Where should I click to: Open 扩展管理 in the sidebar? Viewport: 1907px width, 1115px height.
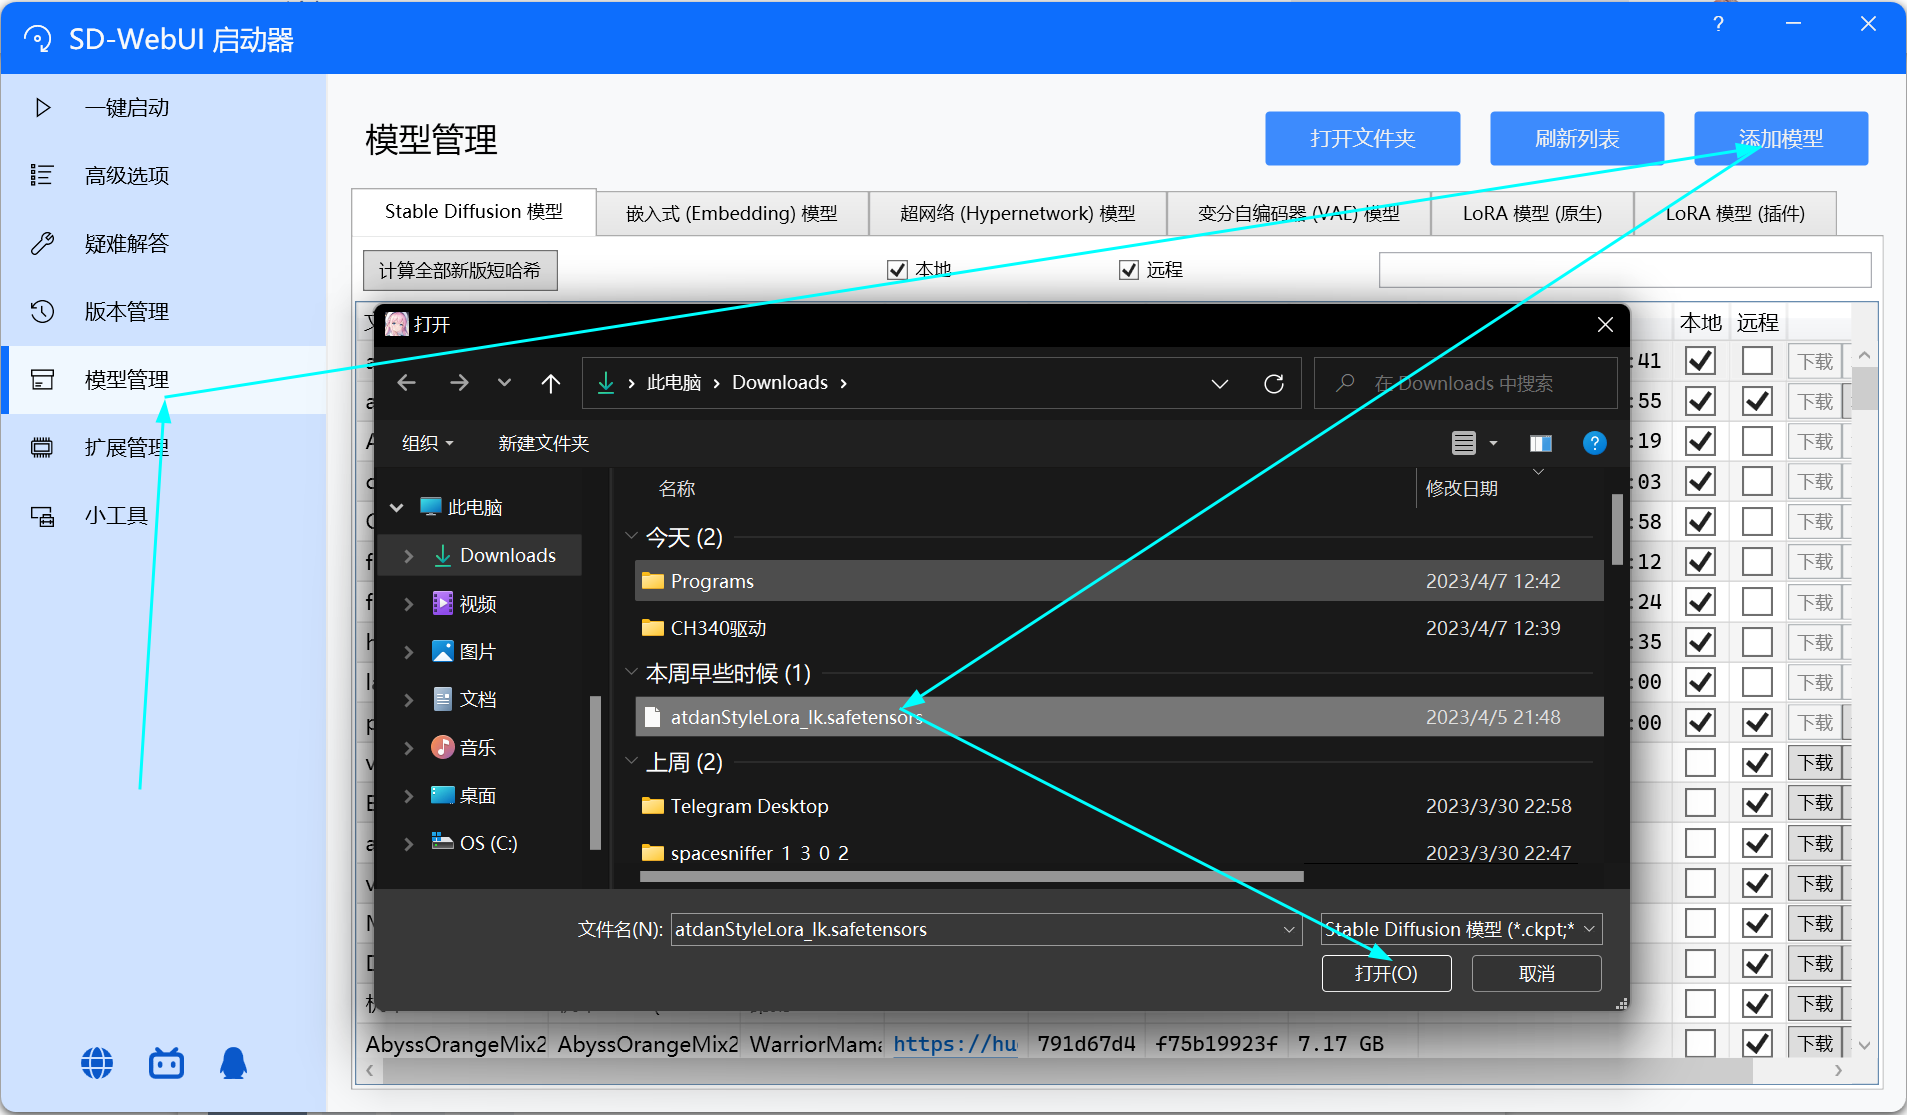(163, 448)
